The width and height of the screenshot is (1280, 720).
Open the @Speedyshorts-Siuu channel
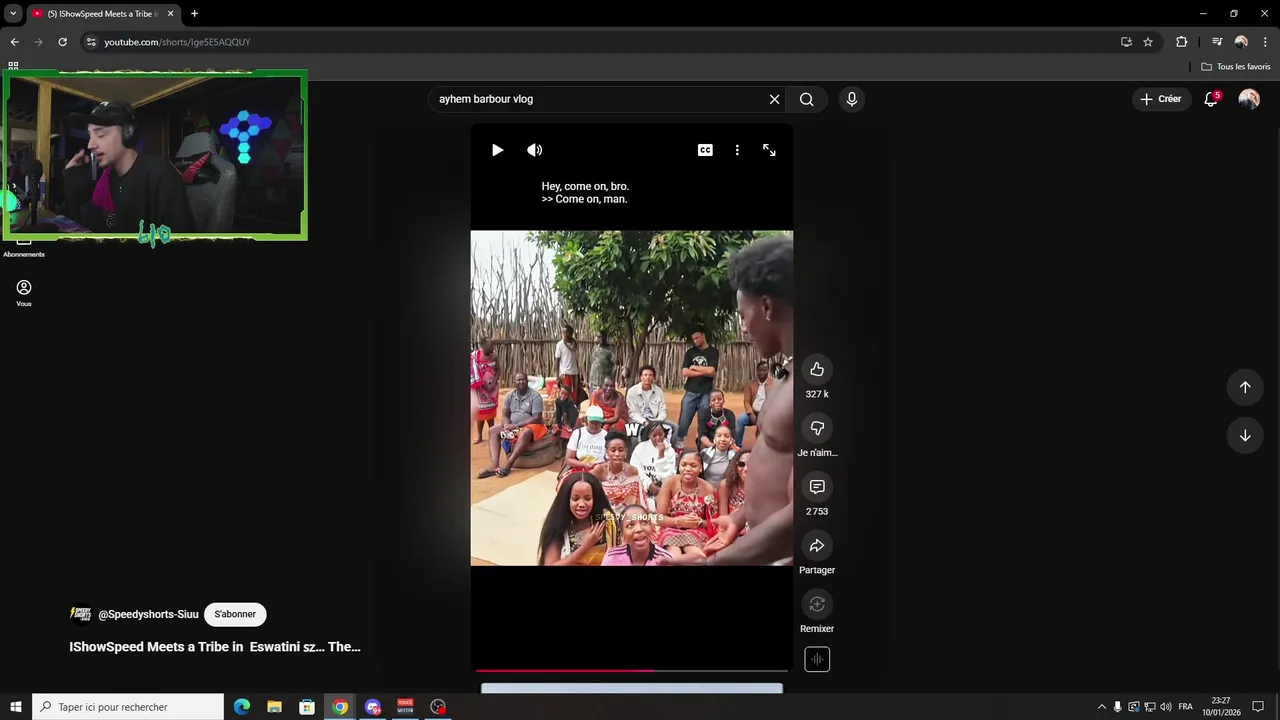tap(148, 614)
